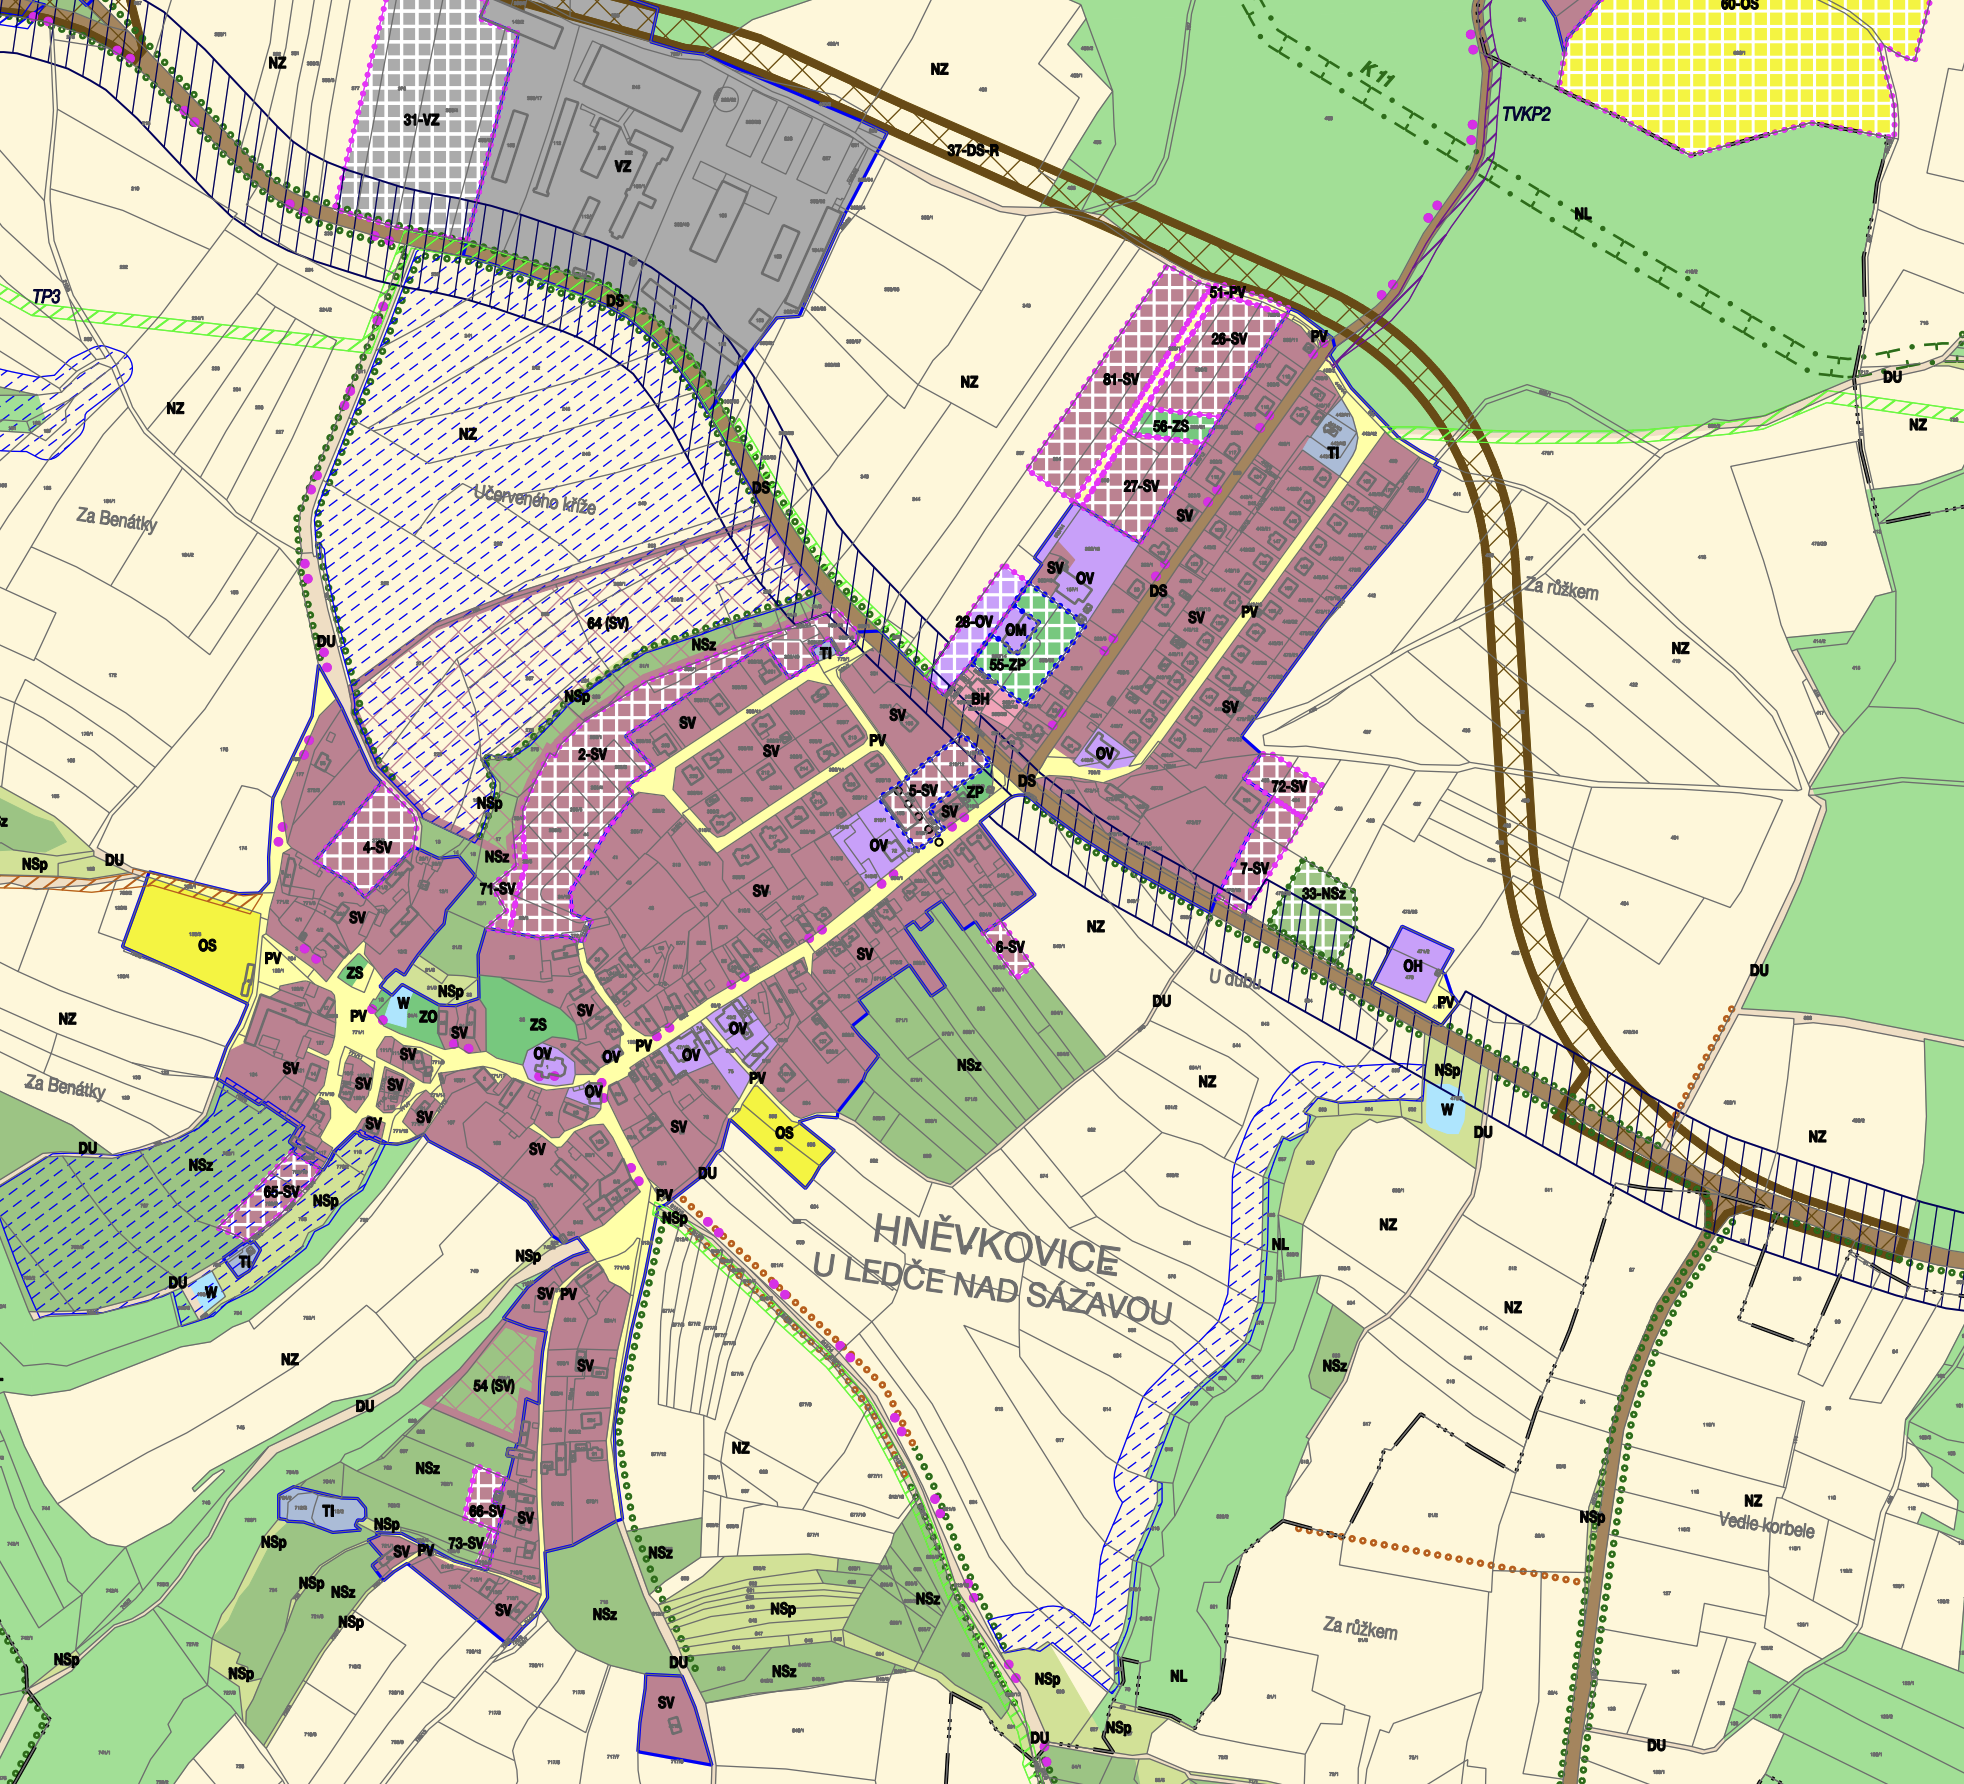Screen dimensions: 1964x1784
Task: Select the 31-VZ hatched plot label
Action: click(421, 120)
